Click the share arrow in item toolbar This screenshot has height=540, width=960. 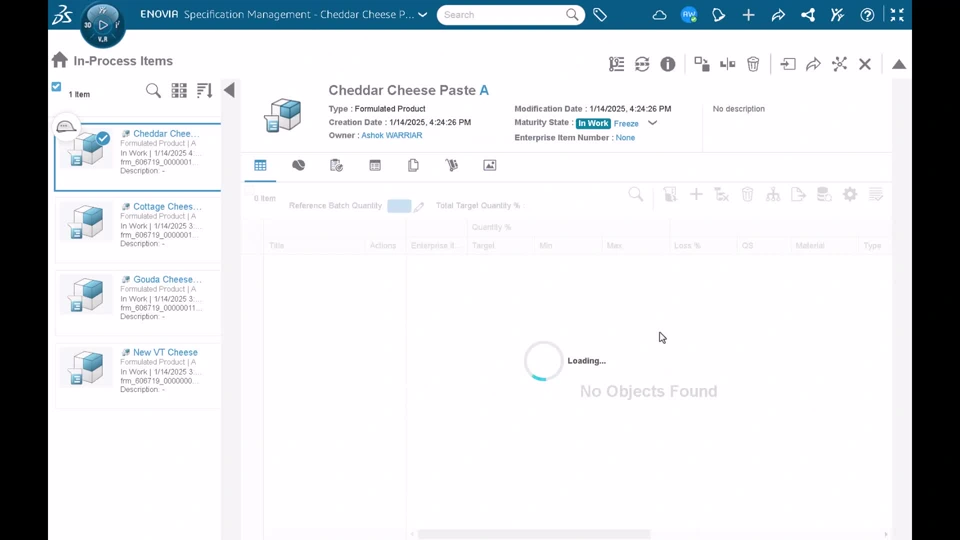coord(813,64)
